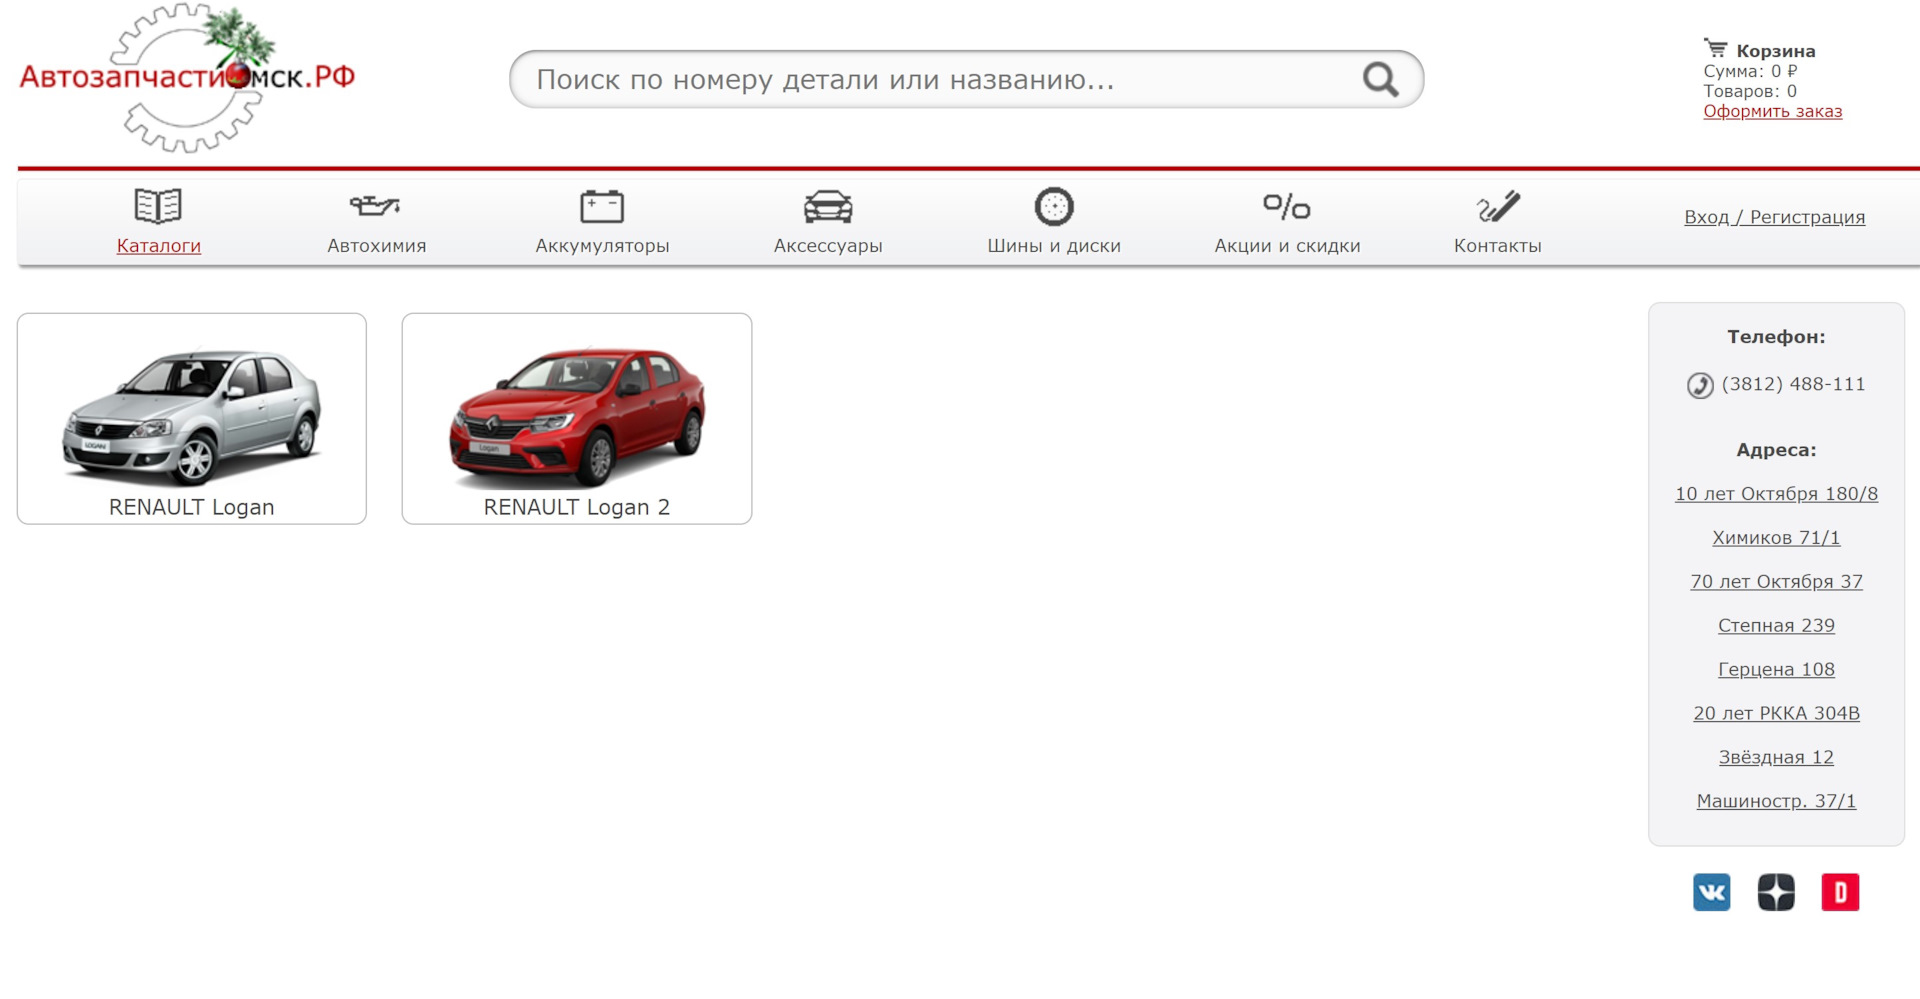Open the VK social network icon
Image resolution: width=1920 pixels, height=999 pixels.
point(1712,892)
